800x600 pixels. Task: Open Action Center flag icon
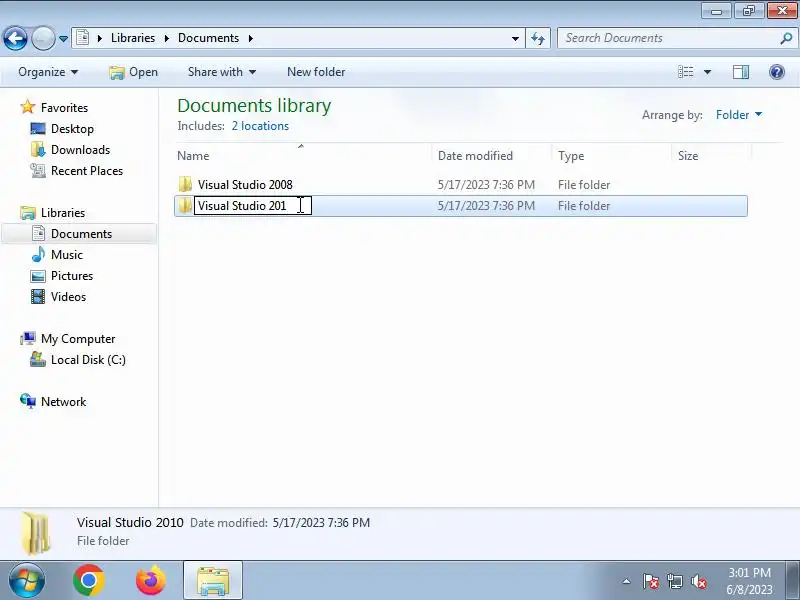click(x=651, y=581)
